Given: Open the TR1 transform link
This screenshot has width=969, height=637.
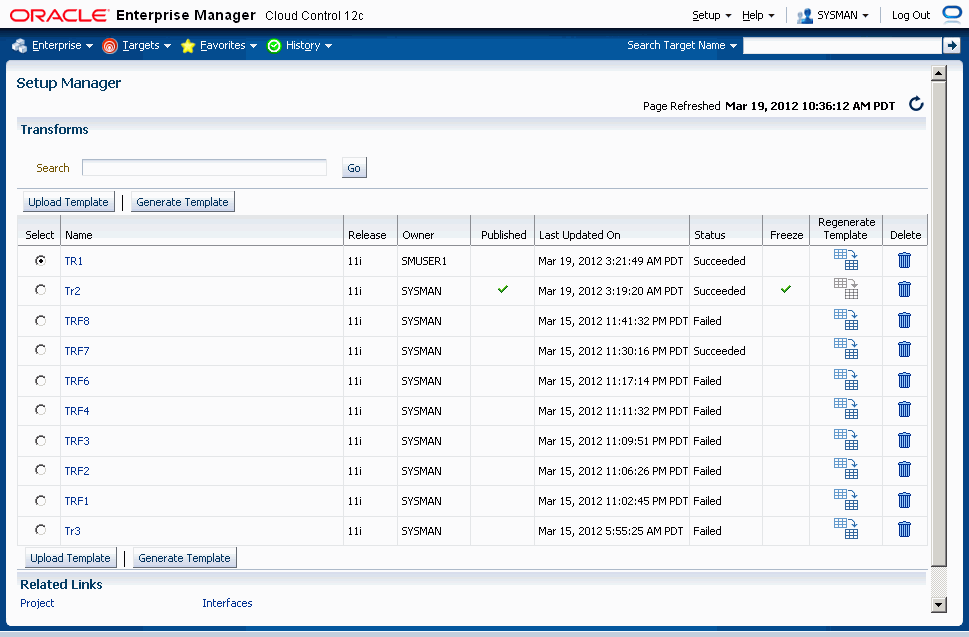Looking at the screenshot, I should [x=74, y=261].
